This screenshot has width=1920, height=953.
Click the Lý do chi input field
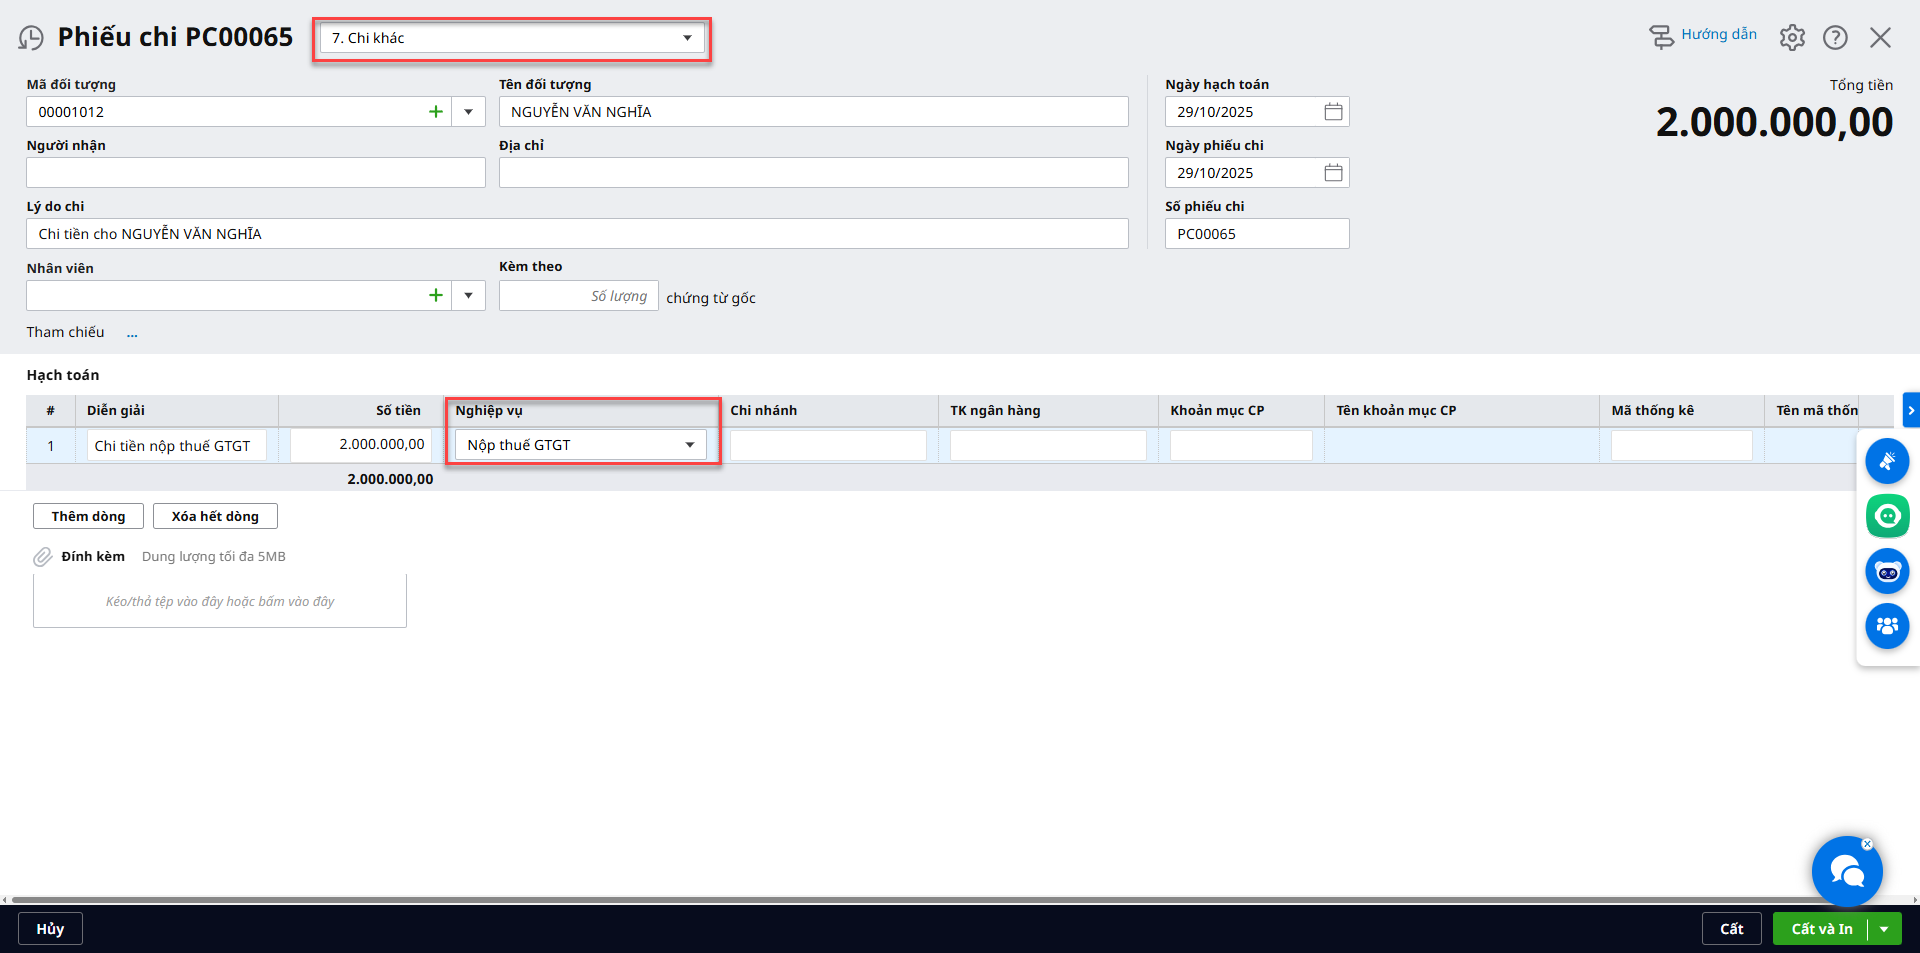click(x=577, y=234)
